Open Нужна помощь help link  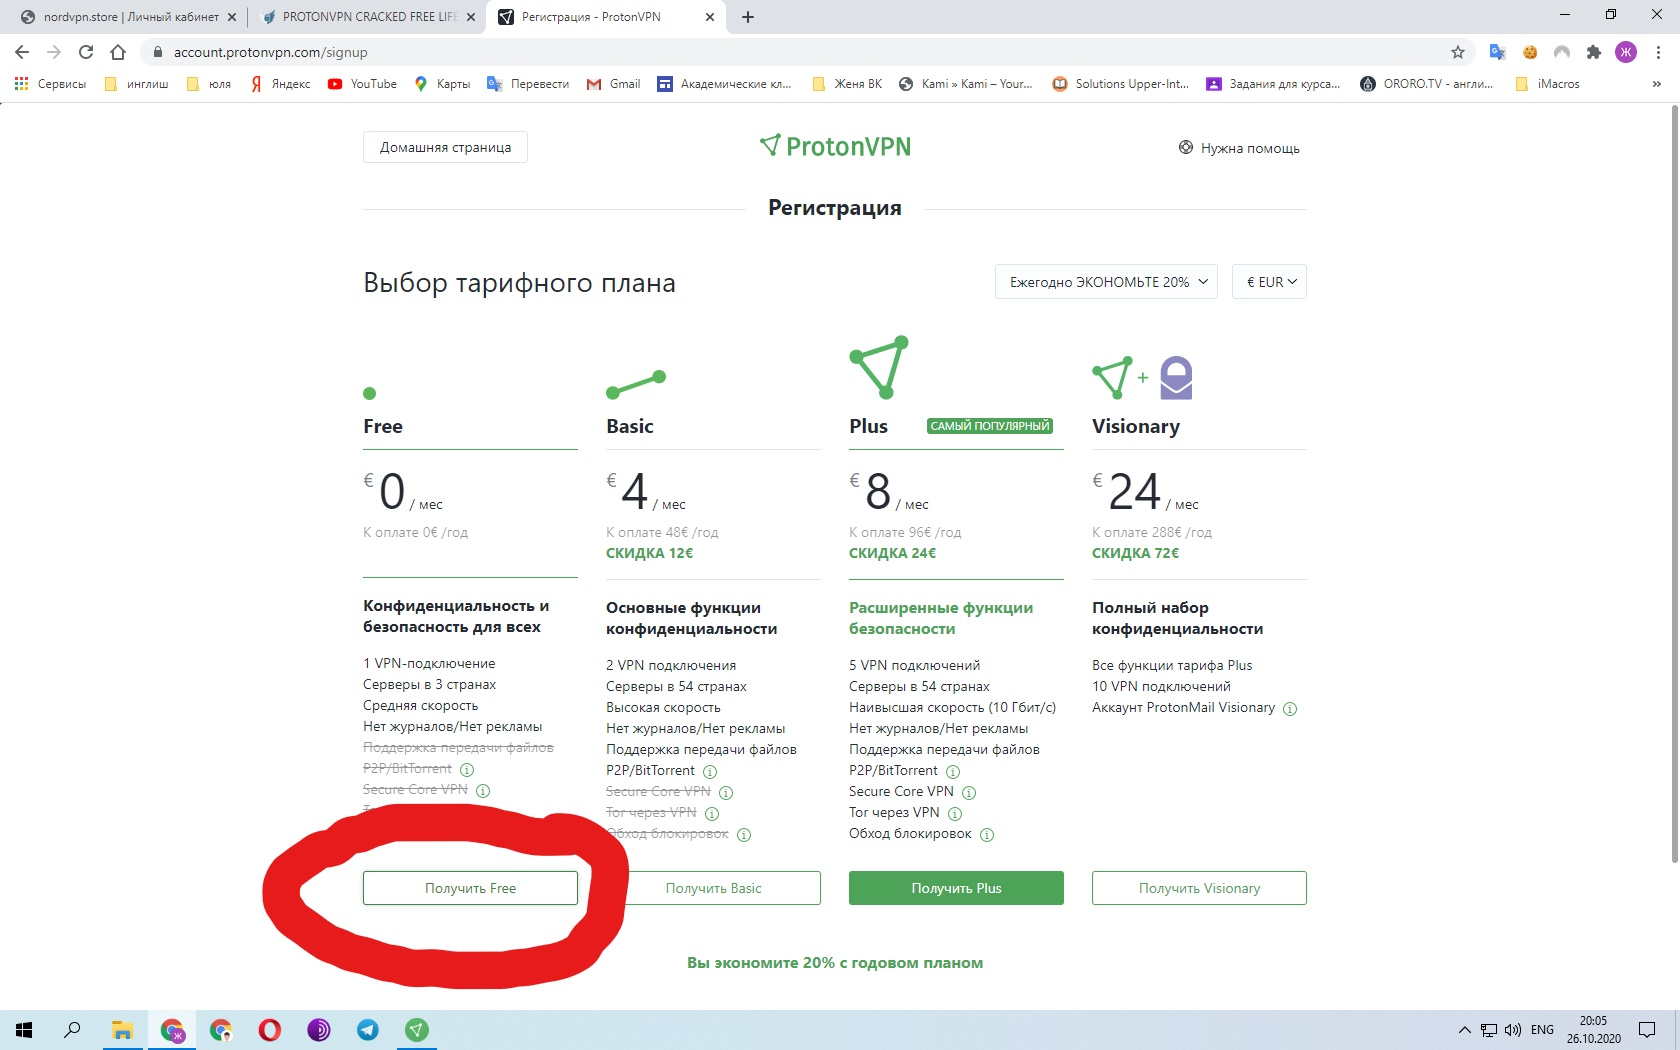tap(1239, 148)
